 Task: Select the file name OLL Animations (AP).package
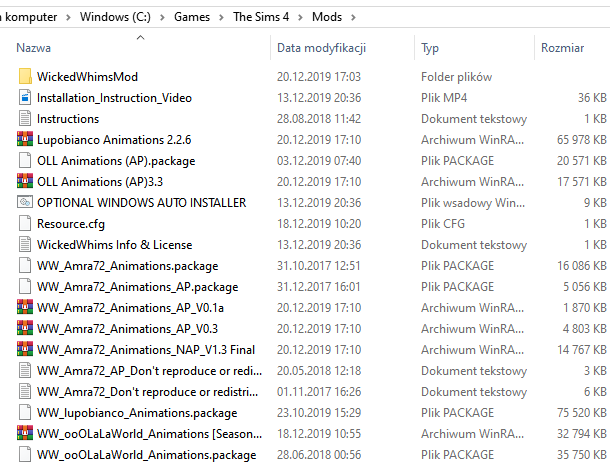tap(116, 161)
